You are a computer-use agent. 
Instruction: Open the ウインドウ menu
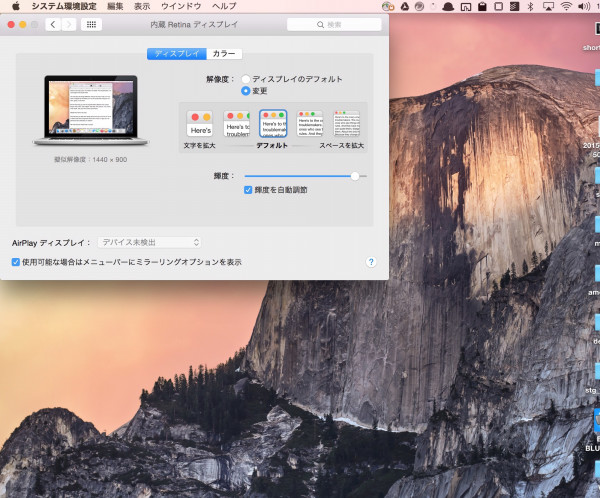point(181,6)
